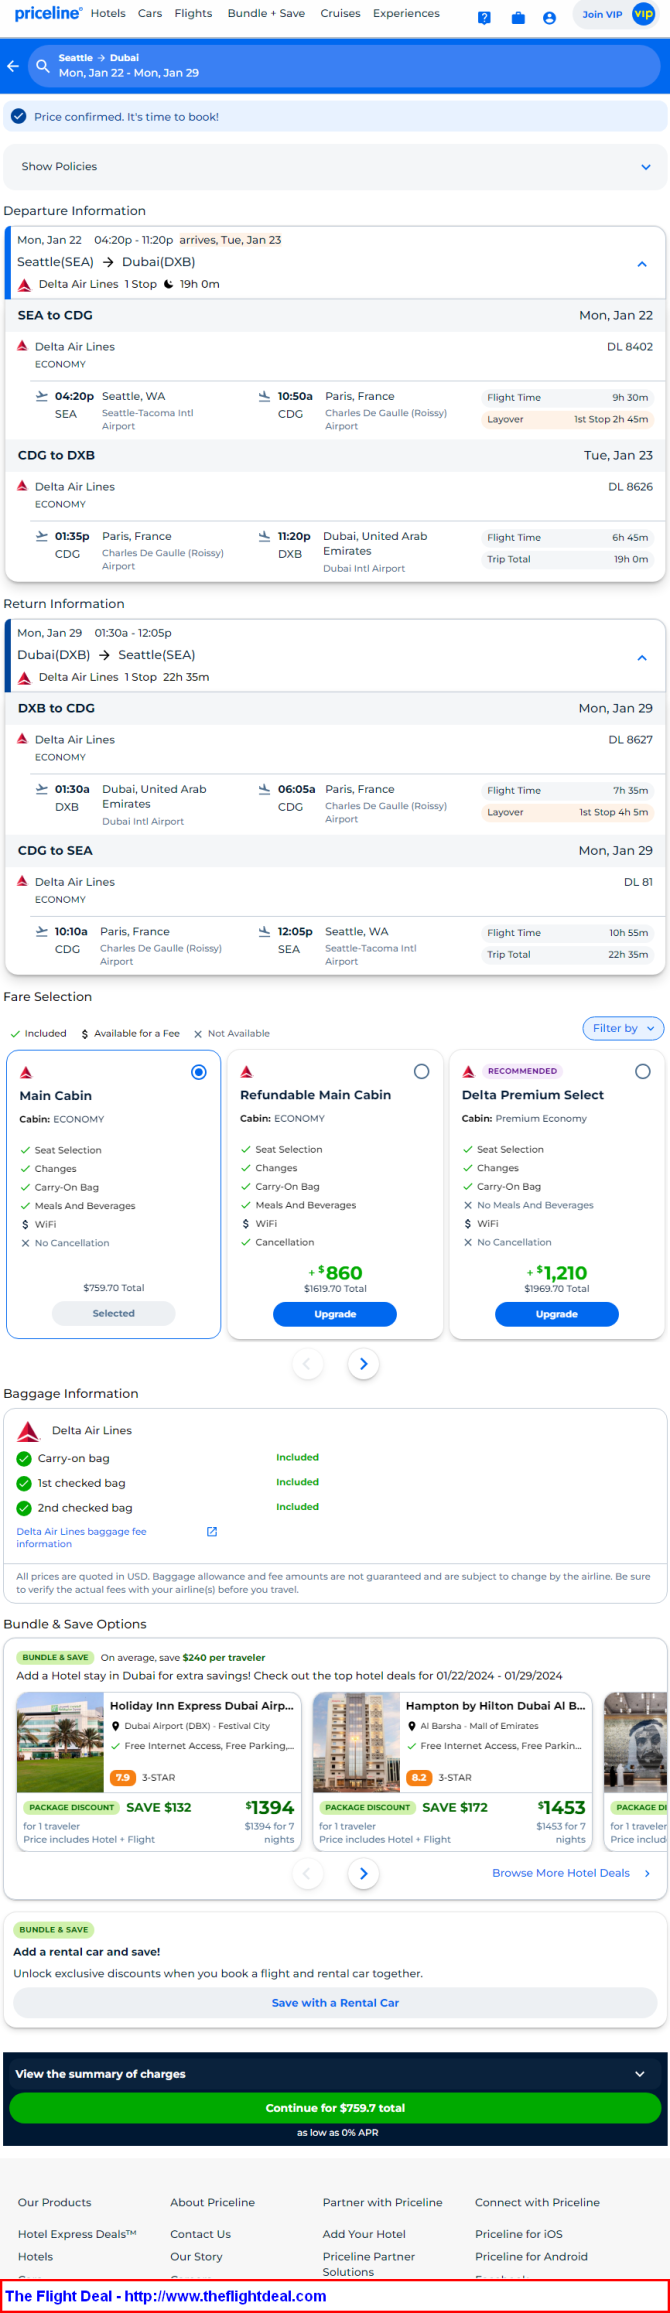Open the Filter by dropdown
This screenshot has height=2313, width=670.
(623, 1028)
